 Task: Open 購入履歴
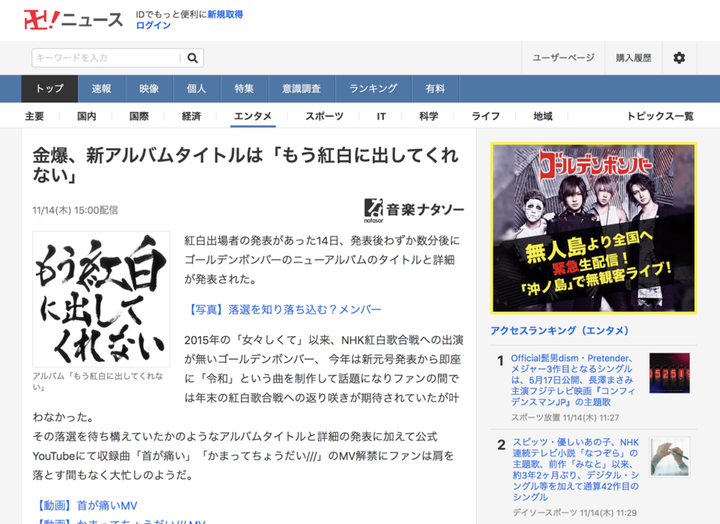click(634, 58)
